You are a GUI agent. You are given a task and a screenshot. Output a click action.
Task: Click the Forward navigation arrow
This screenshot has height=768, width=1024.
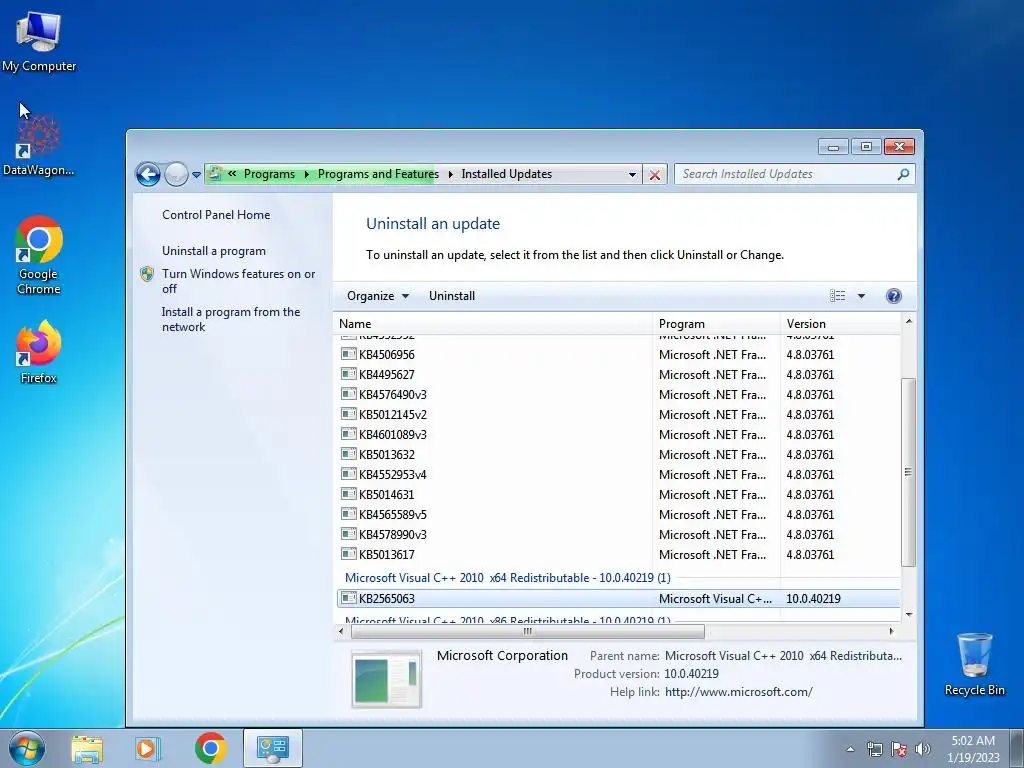pos(176,174)
